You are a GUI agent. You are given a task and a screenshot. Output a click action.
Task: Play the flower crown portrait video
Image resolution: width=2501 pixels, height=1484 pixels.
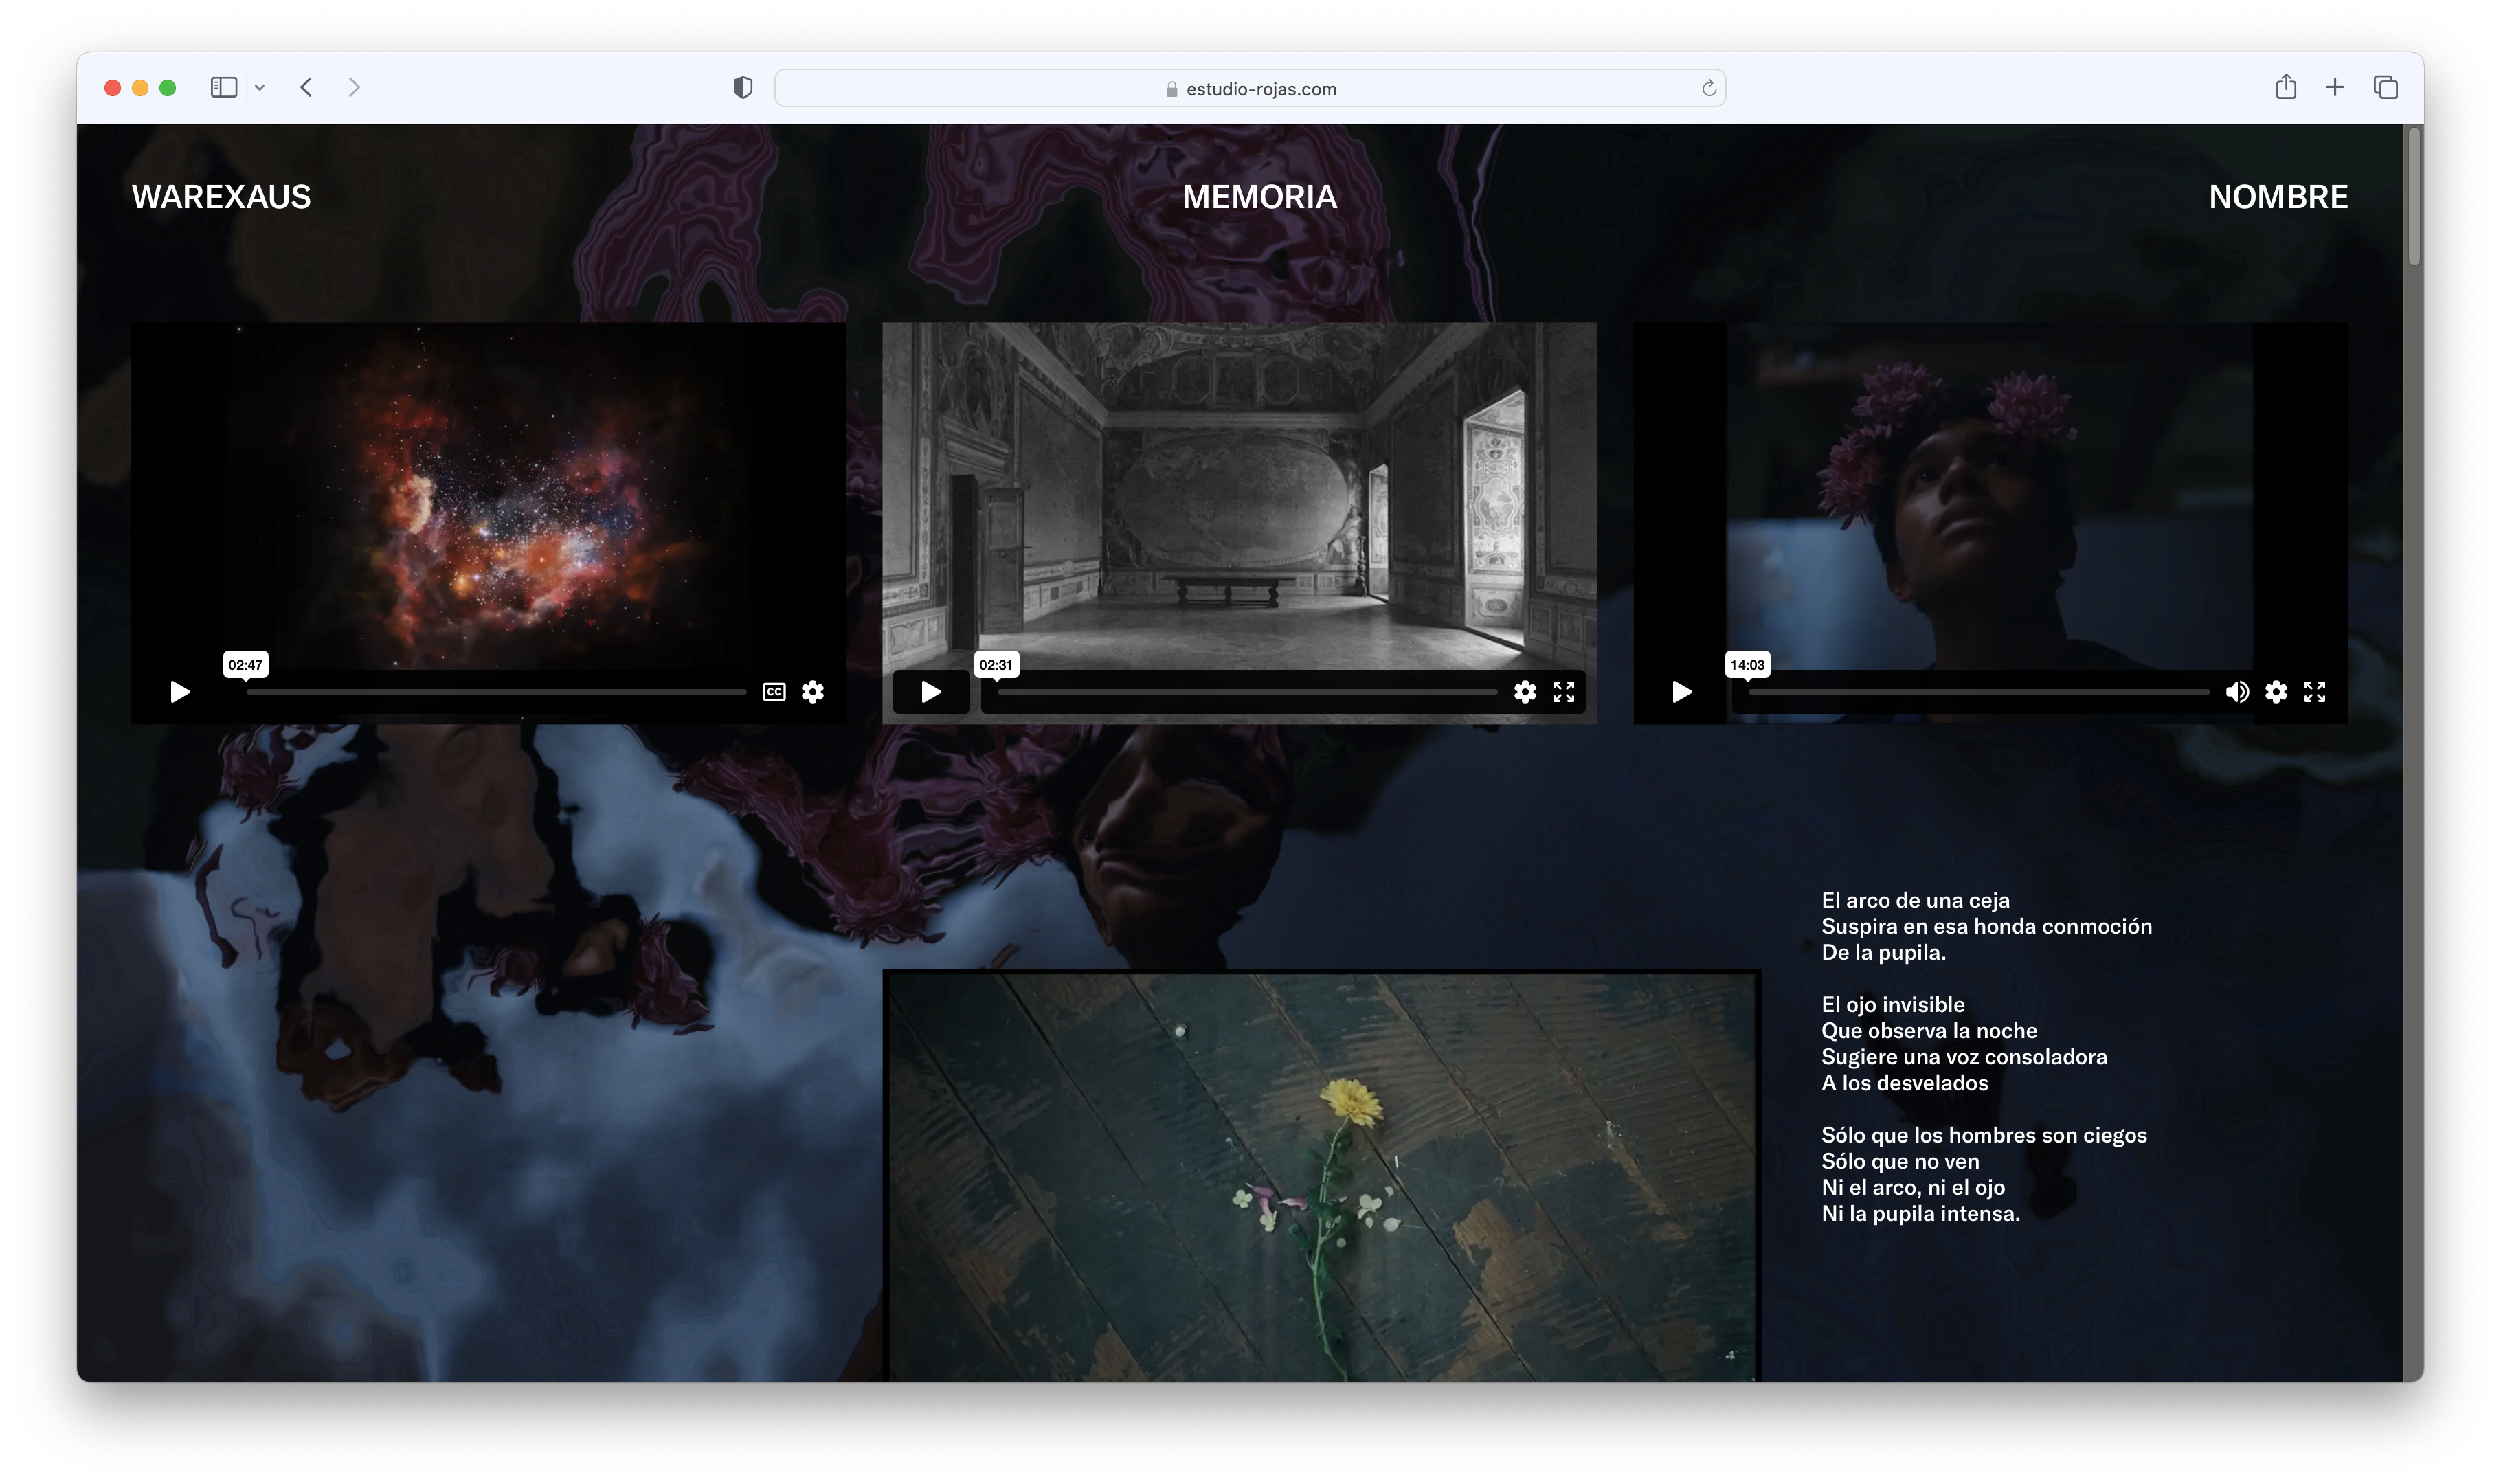coord(1682,692)
